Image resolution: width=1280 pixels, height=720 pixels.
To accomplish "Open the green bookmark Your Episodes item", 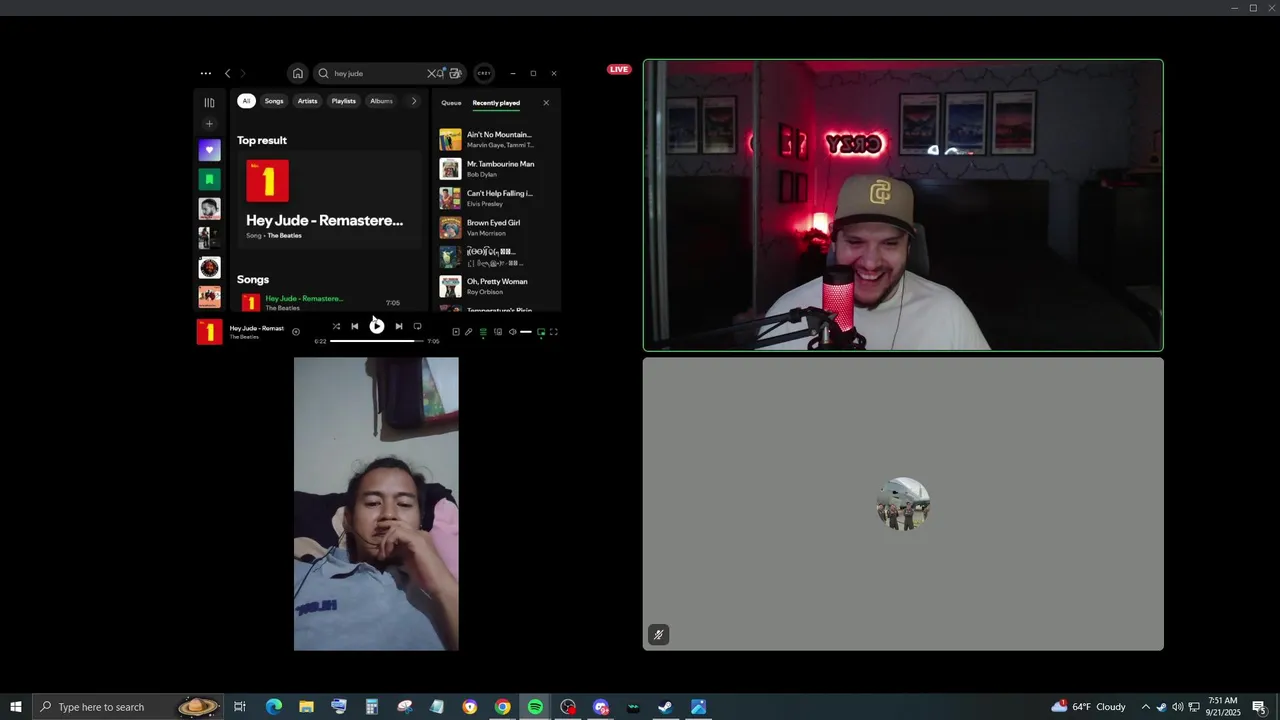I will pos(209,179).
